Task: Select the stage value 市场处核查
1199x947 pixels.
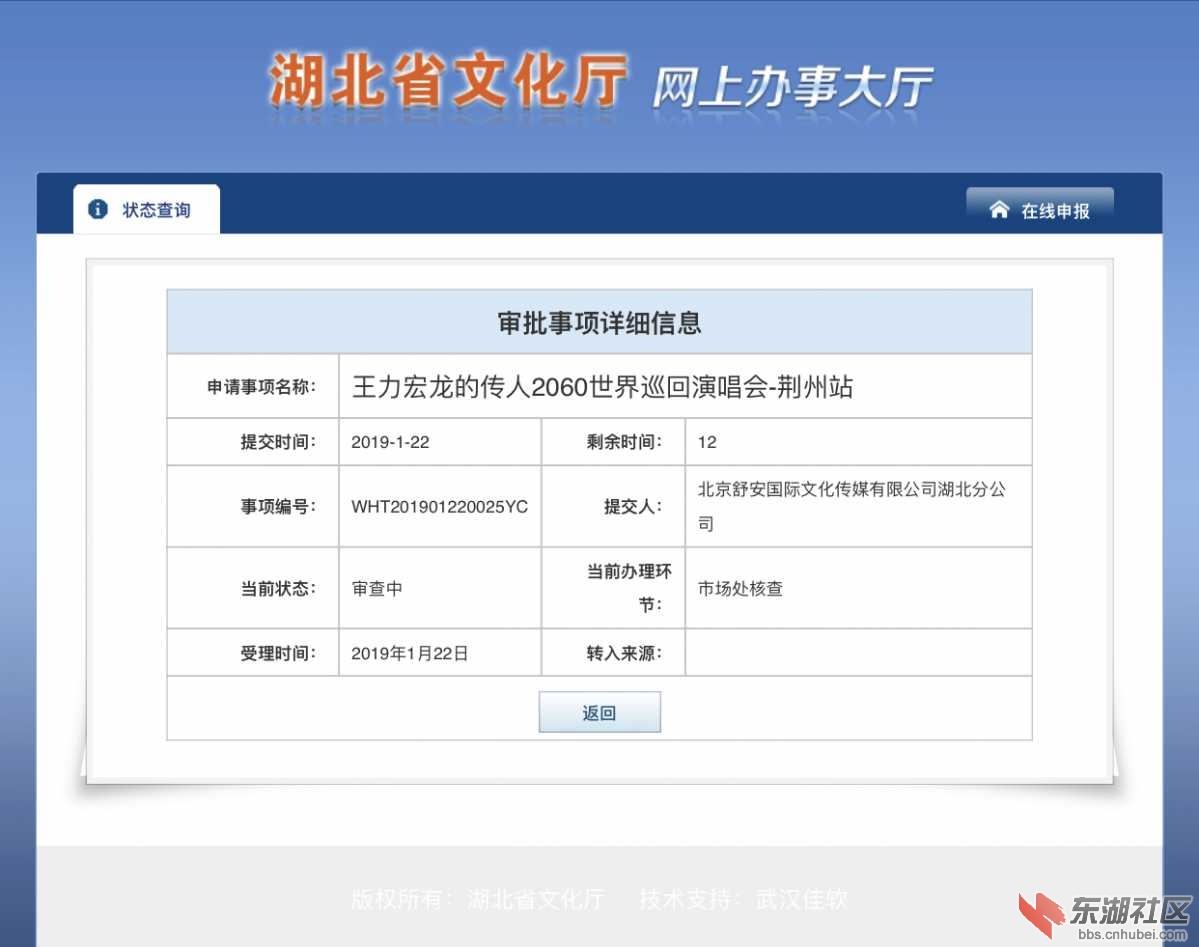Action: tap(740, 588)
